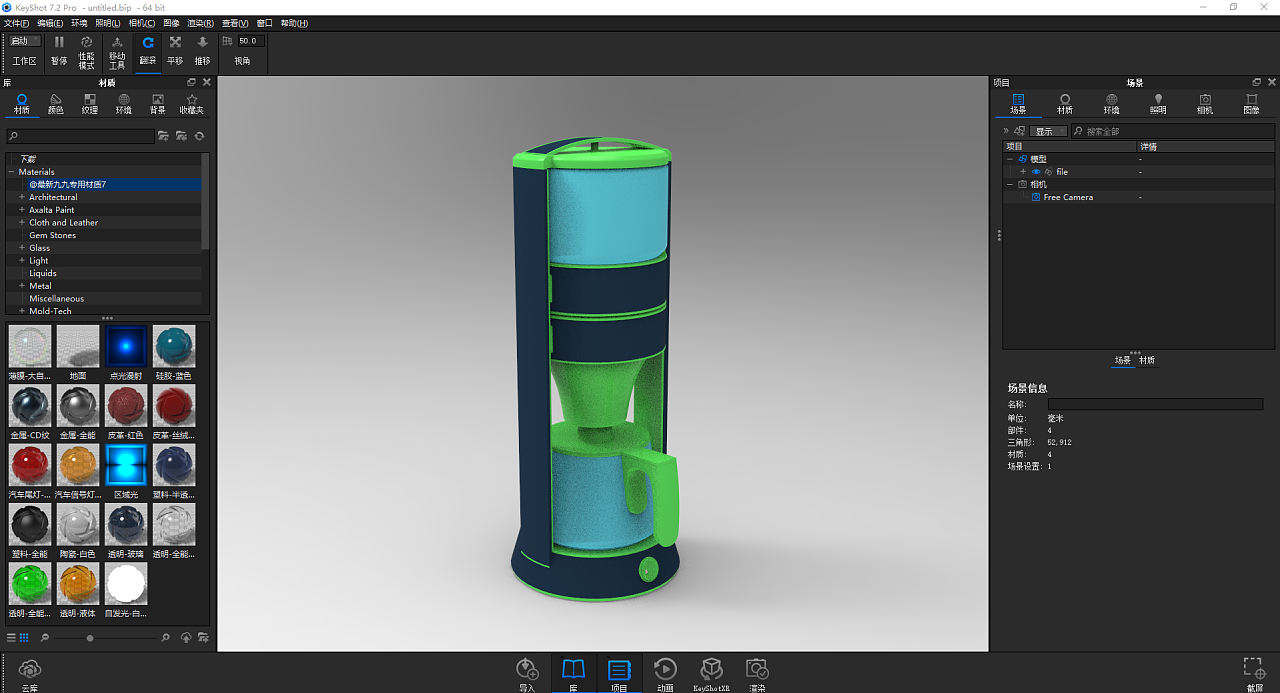
Task: Open the 云库 cloud library button
Action: [x=30, y=674]
